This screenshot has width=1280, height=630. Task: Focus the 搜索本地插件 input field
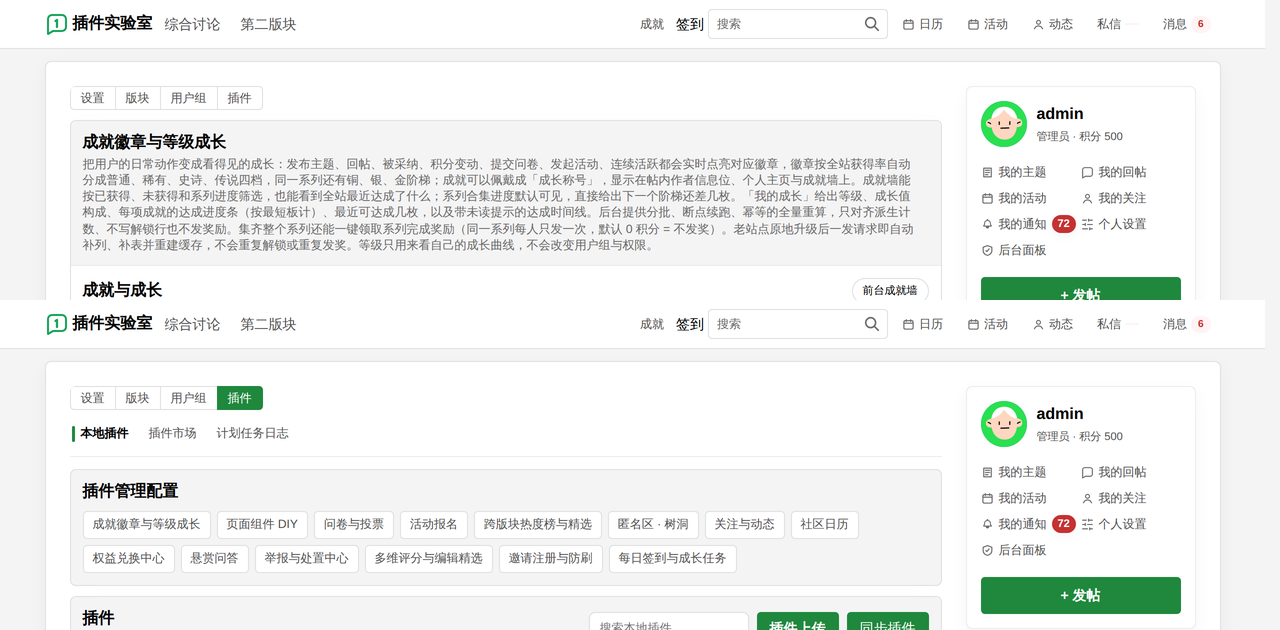click(669, 621)
